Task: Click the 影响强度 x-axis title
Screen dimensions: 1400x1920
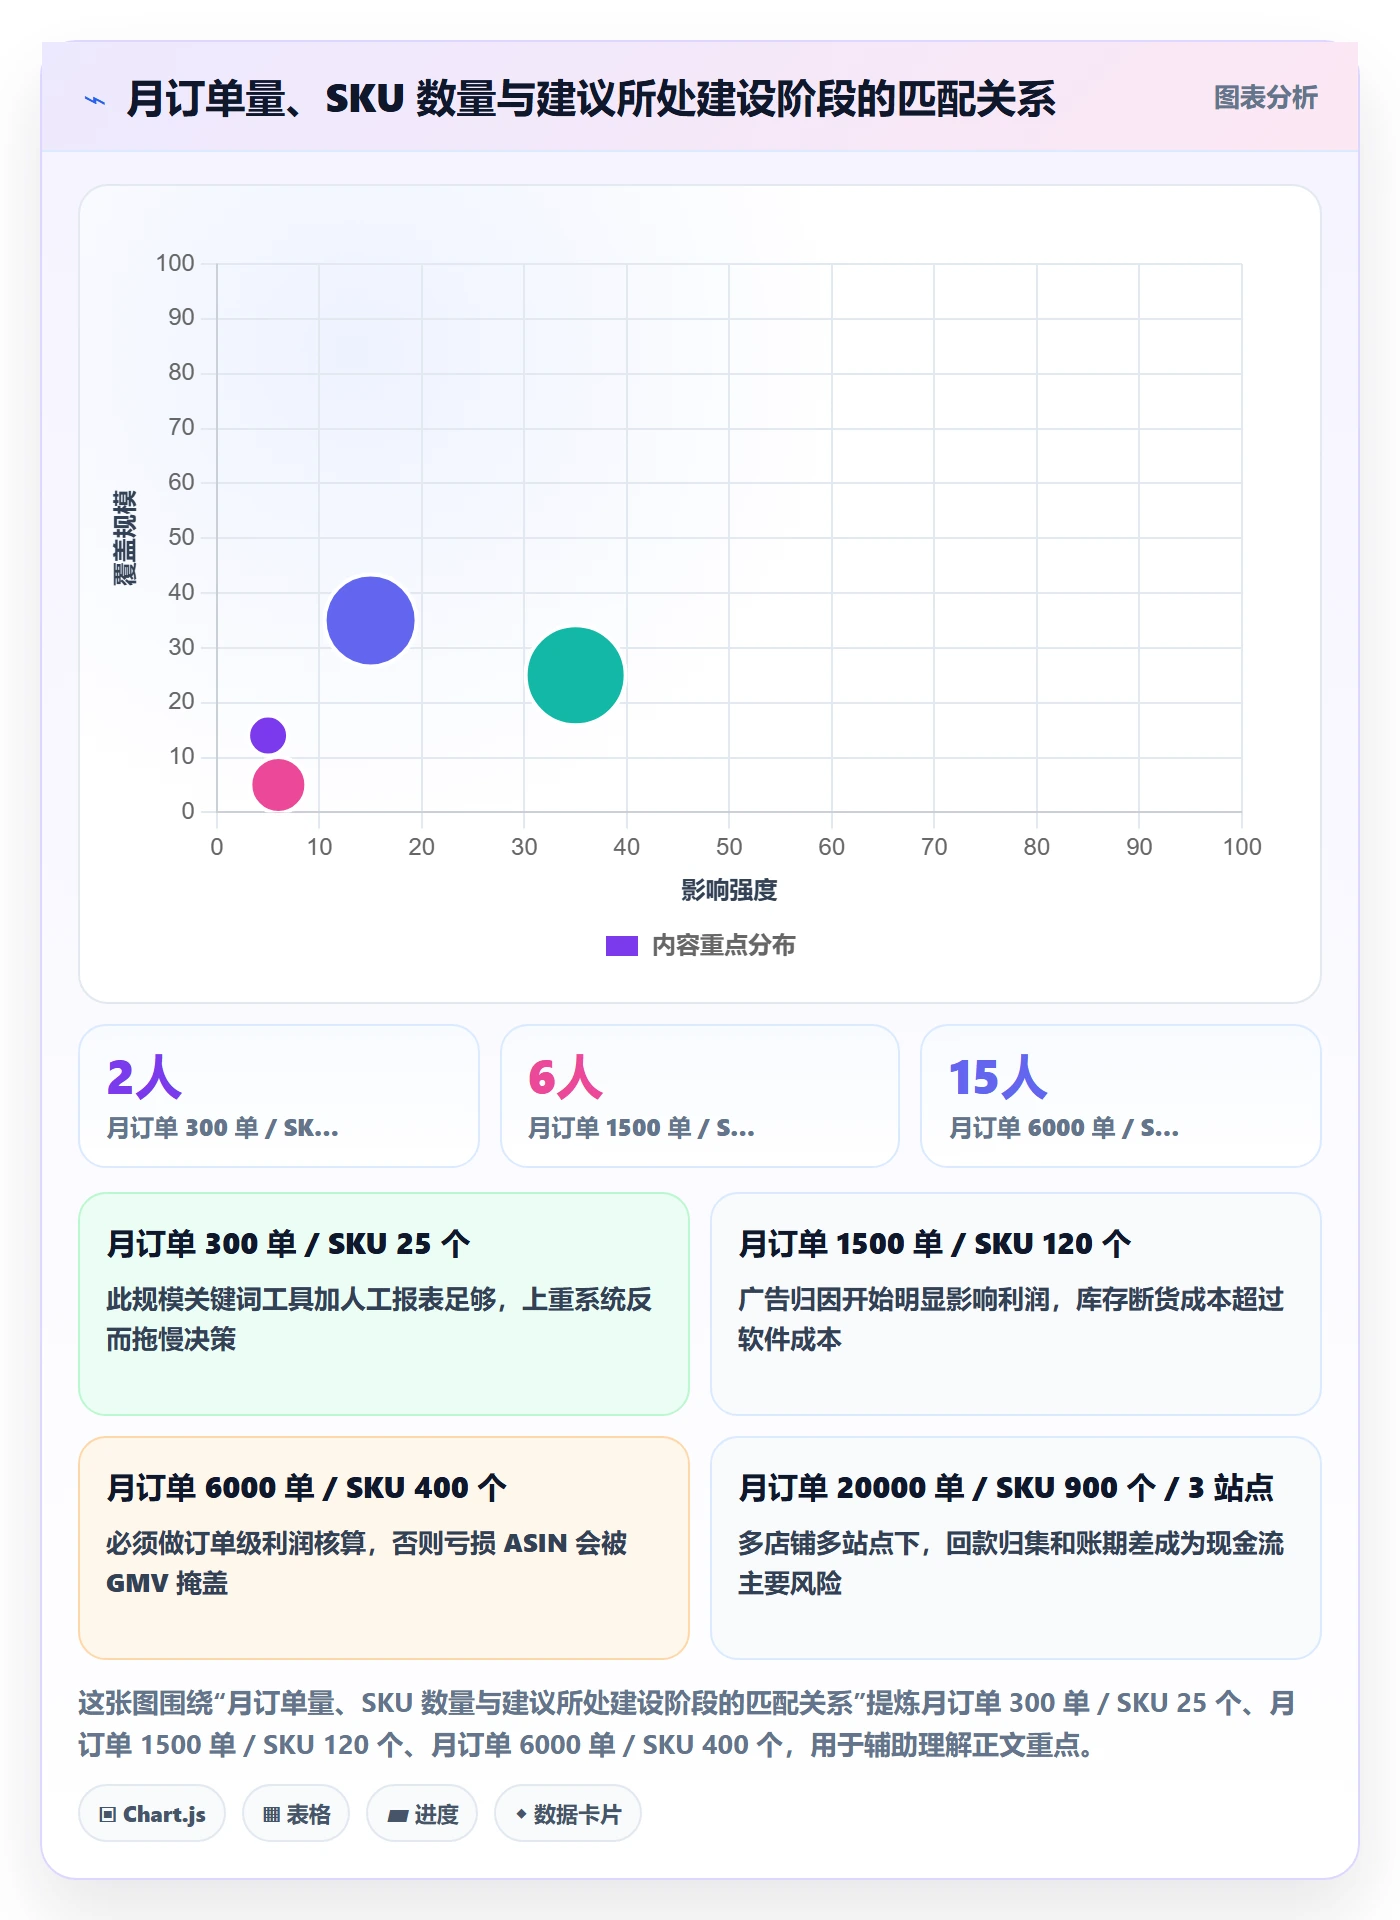Action: pyautogui.click(x=729, y=890)
